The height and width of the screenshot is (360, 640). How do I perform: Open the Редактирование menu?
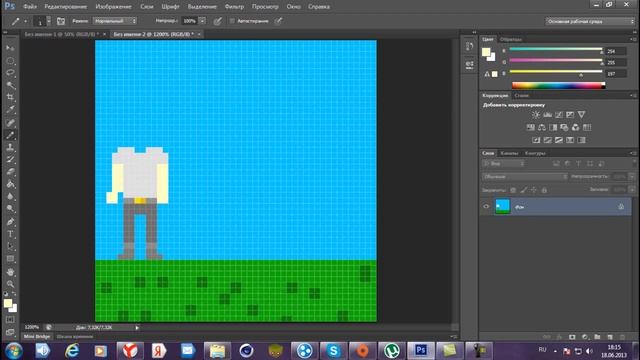(65, 7)
